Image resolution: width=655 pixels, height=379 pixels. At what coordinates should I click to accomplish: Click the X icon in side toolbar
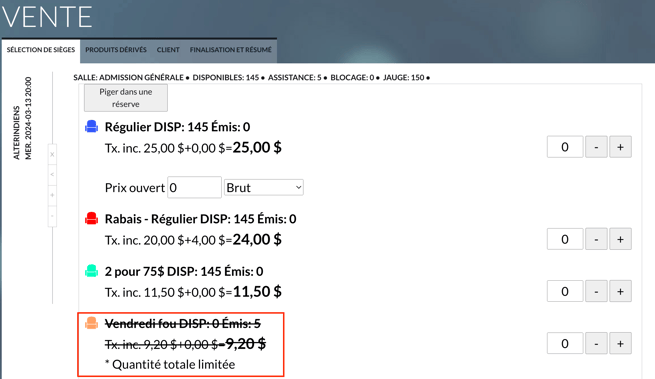pos(52,155)
